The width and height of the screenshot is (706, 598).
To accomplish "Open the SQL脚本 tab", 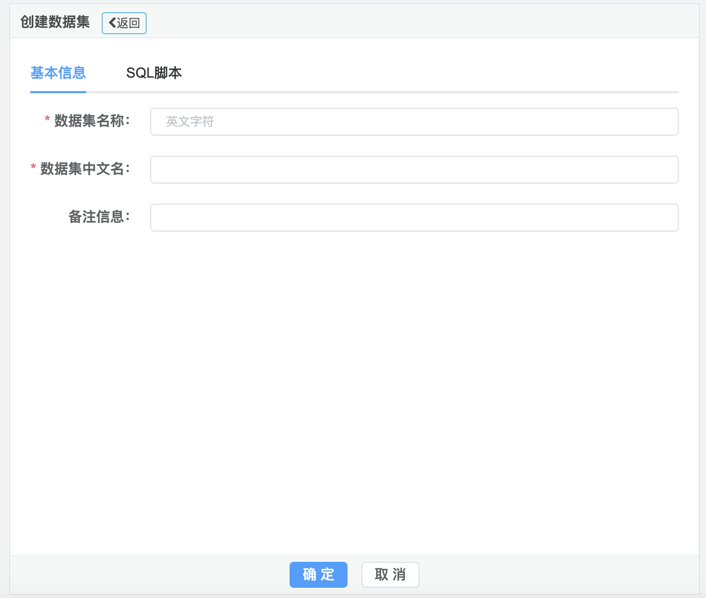I will (154, 73).
